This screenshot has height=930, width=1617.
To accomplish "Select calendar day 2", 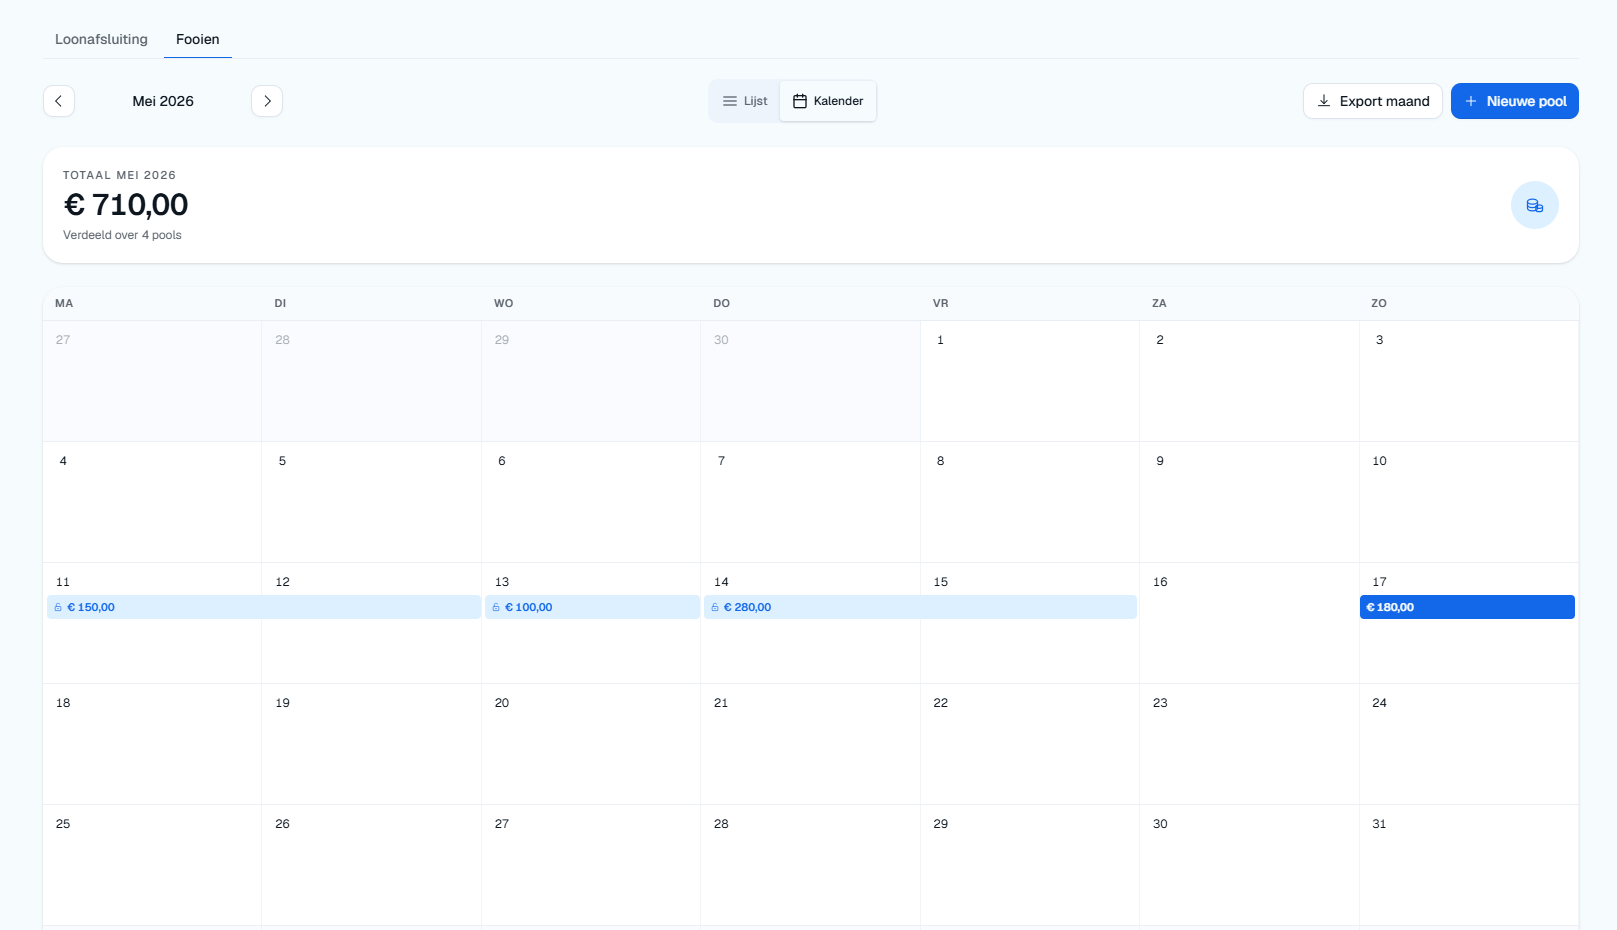I will pos(1250,381).
